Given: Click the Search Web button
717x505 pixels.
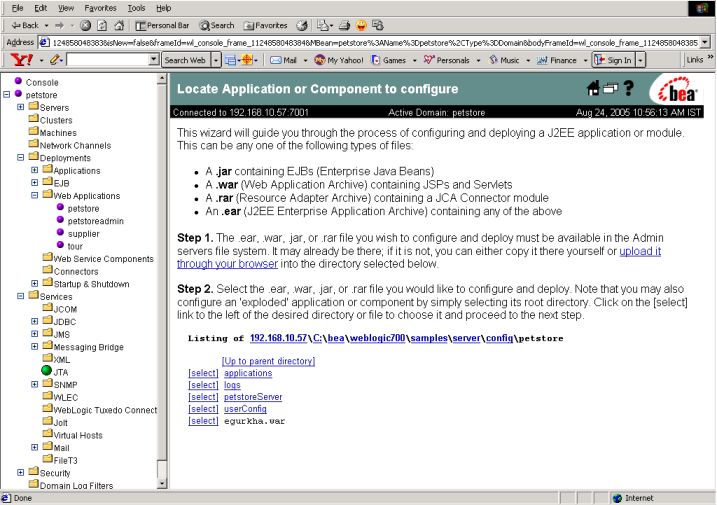Looking at the screenshot, I should (185, 60).
